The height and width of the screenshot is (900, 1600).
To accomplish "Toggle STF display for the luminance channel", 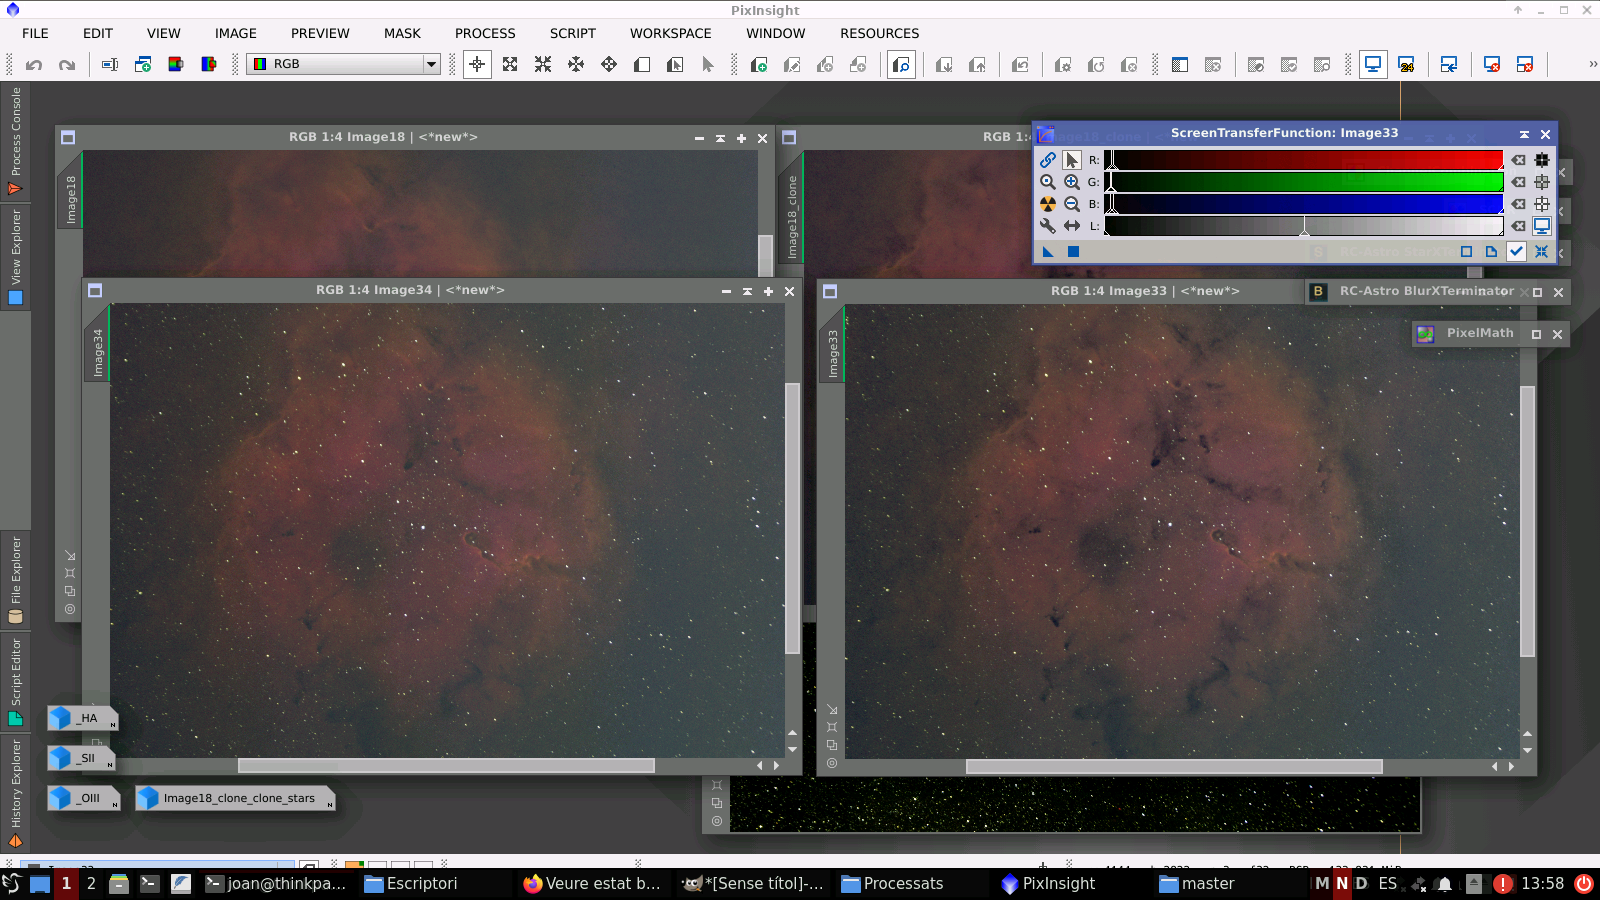I will click(x=1541, y=225).
